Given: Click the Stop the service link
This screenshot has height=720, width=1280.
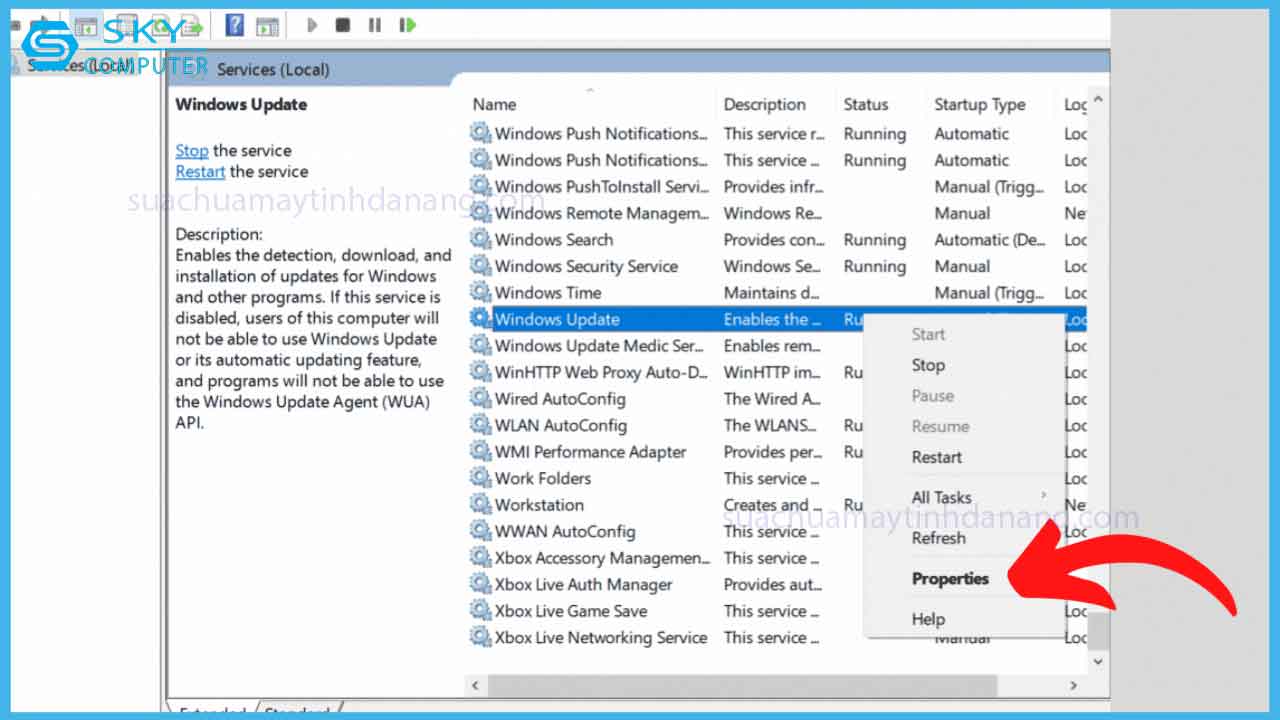Looking at the screenshot, I should (192, 150).
